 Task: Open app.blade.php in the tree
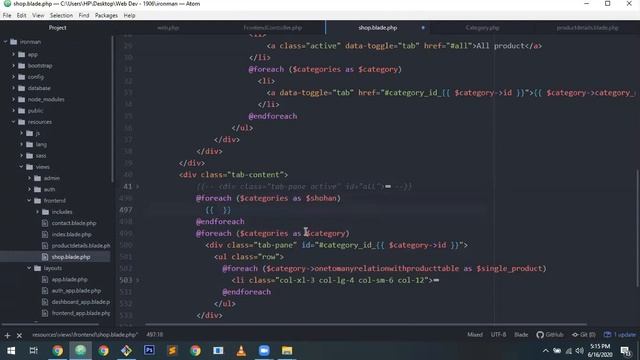coord(69,280)
